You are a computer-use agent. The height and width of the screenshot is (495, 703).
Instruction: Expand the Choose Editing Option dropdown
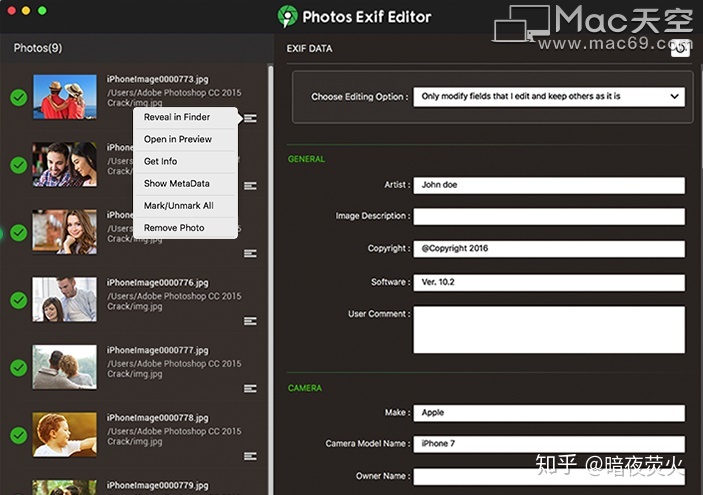point(549,96)
